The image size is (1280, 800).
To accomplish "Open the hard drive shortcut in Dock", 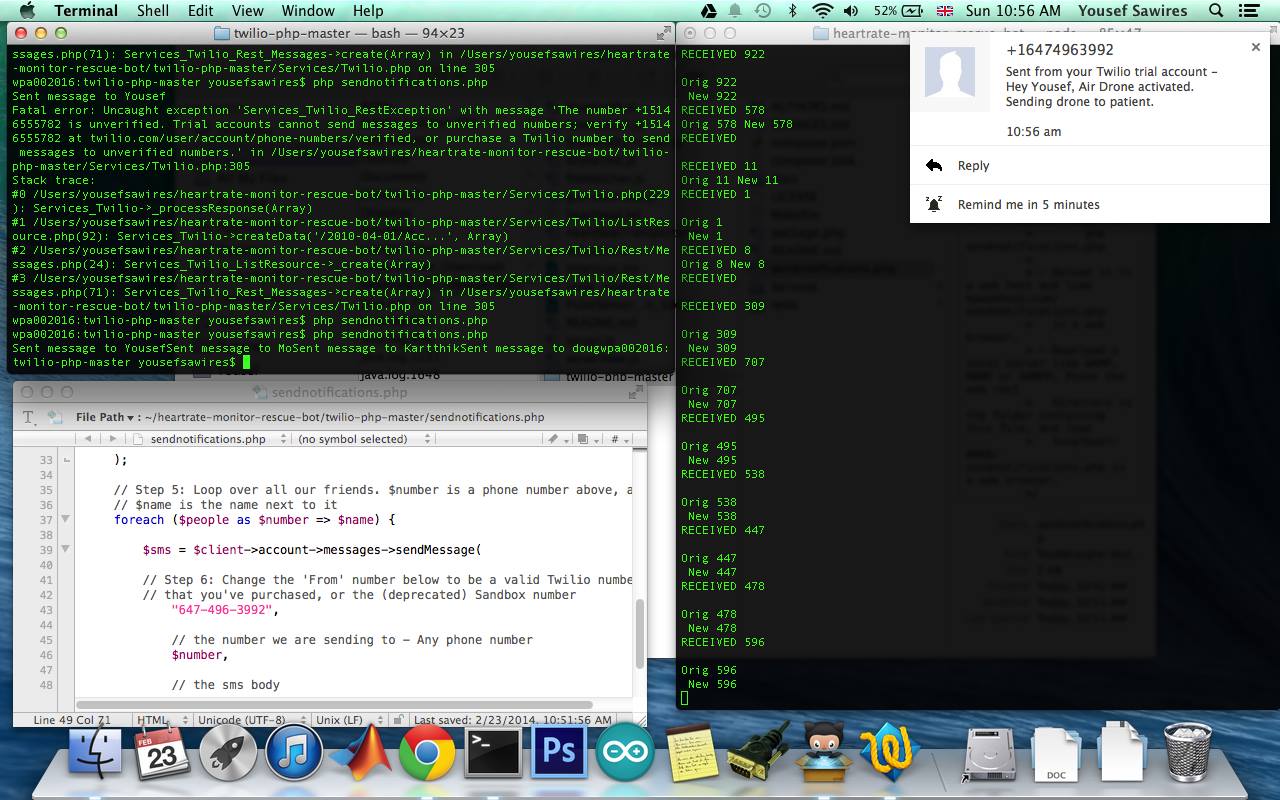I will click(990, 752).
